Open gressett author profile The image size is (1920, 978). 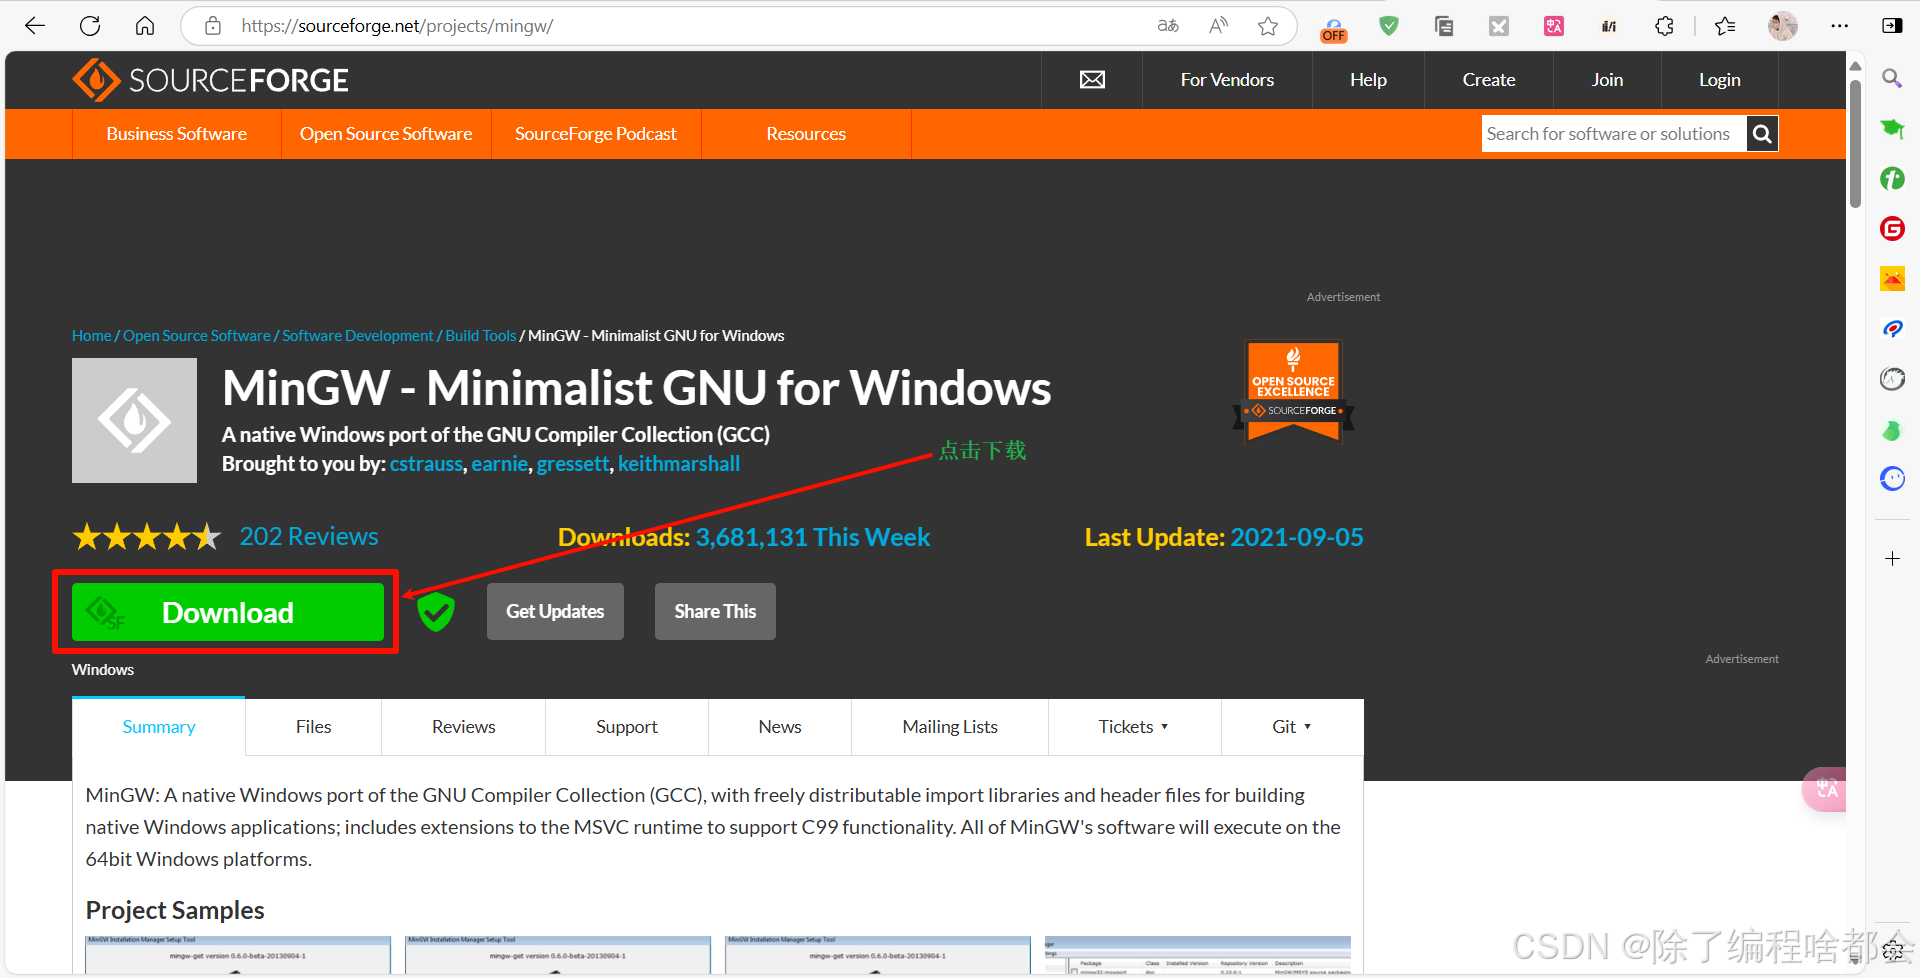(573, 464)
